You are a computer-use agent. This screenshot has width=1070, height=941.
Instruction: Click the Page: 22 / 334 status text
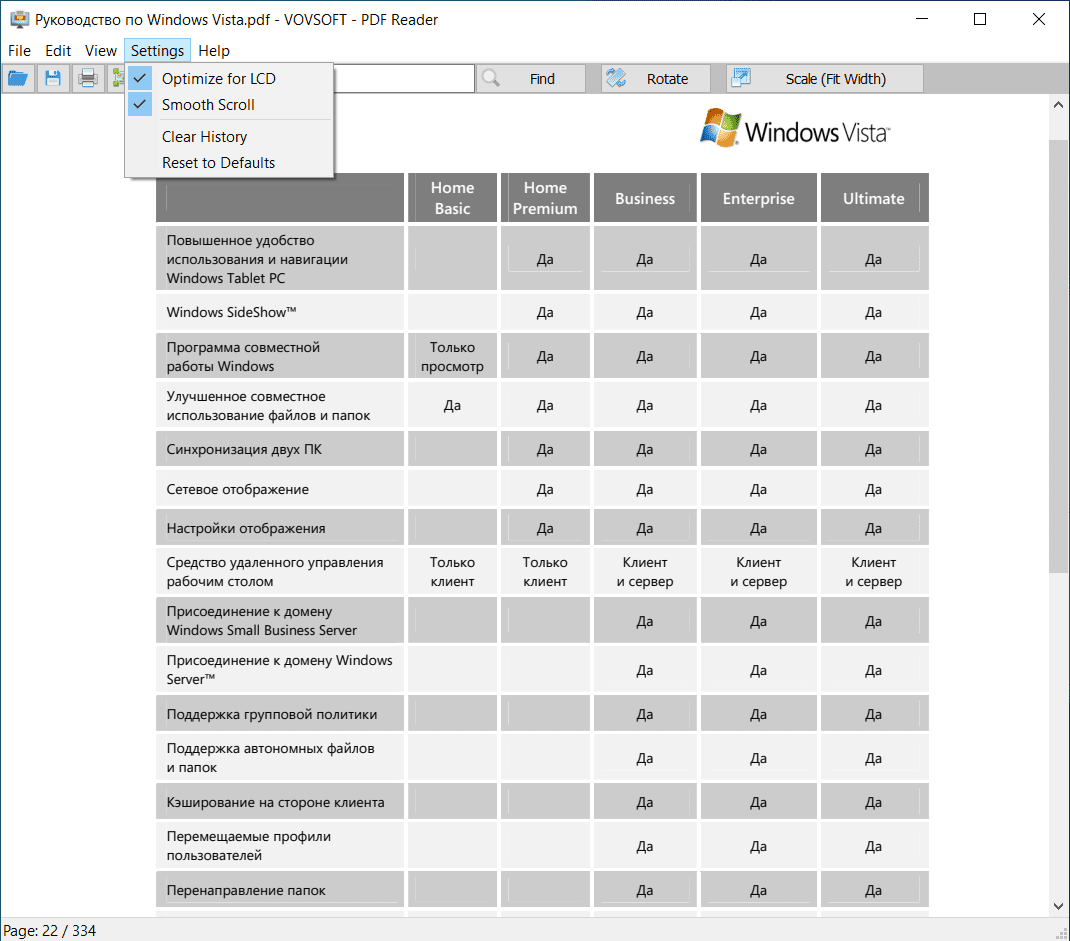(x=50, y=931)
